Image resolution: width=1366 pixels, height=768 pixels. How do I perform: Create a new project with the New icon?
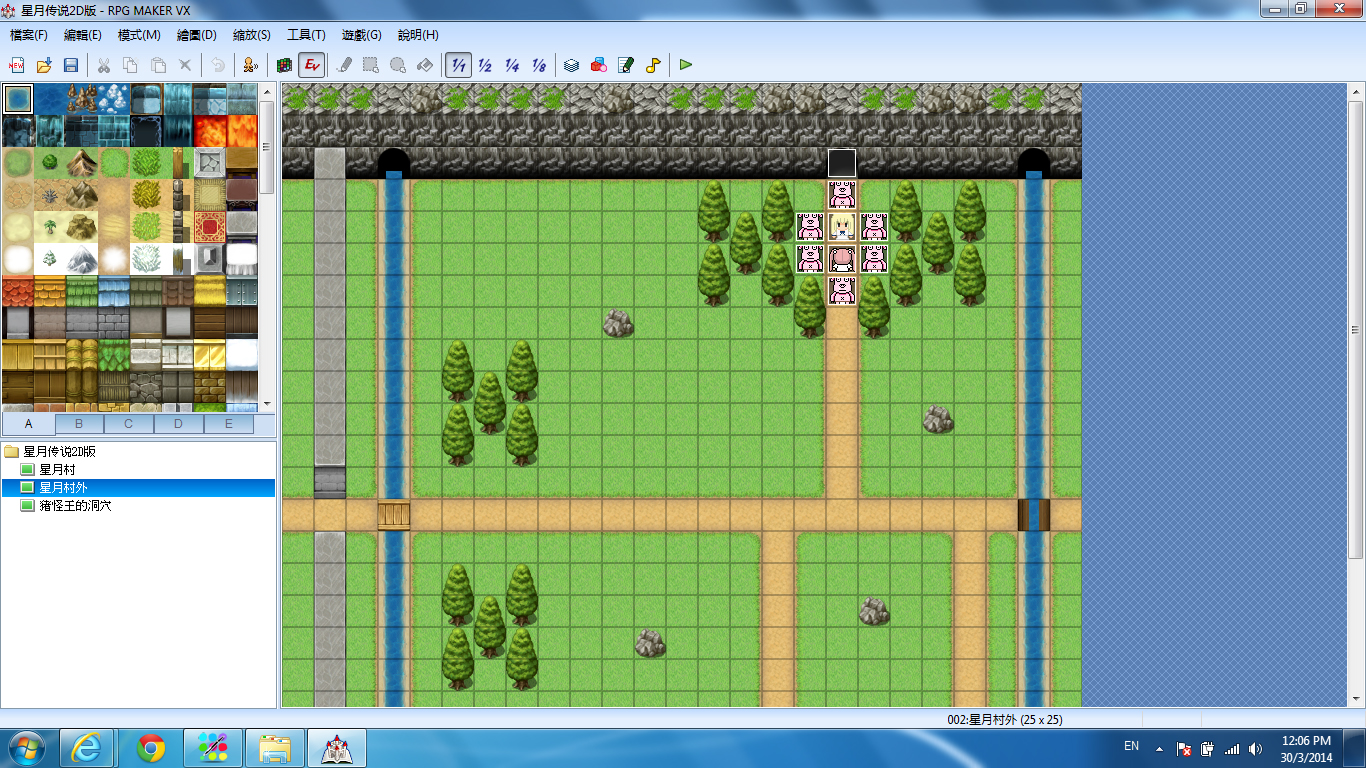(17, 65)
